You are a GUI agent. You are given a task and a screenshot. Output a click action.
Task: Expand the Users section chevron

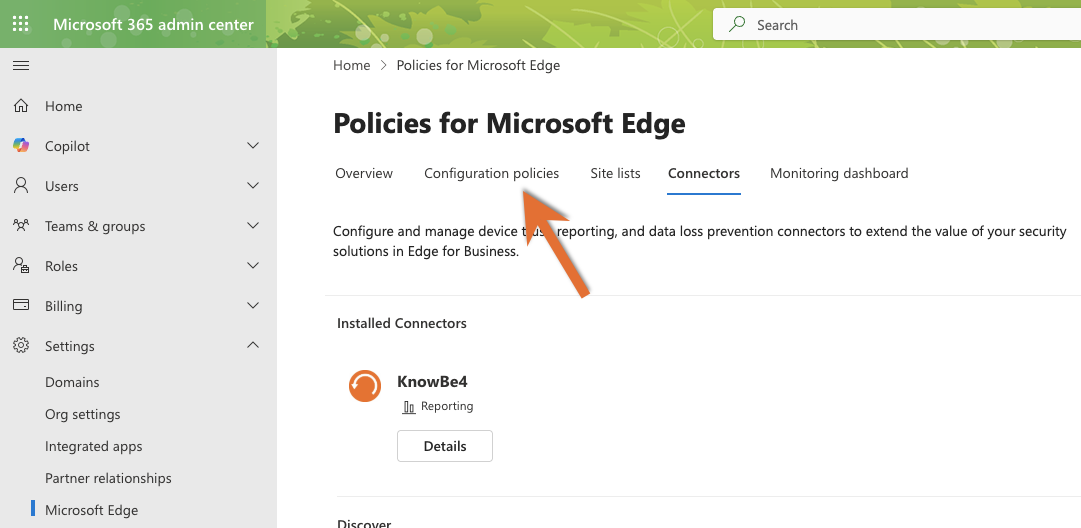[253, 186]
